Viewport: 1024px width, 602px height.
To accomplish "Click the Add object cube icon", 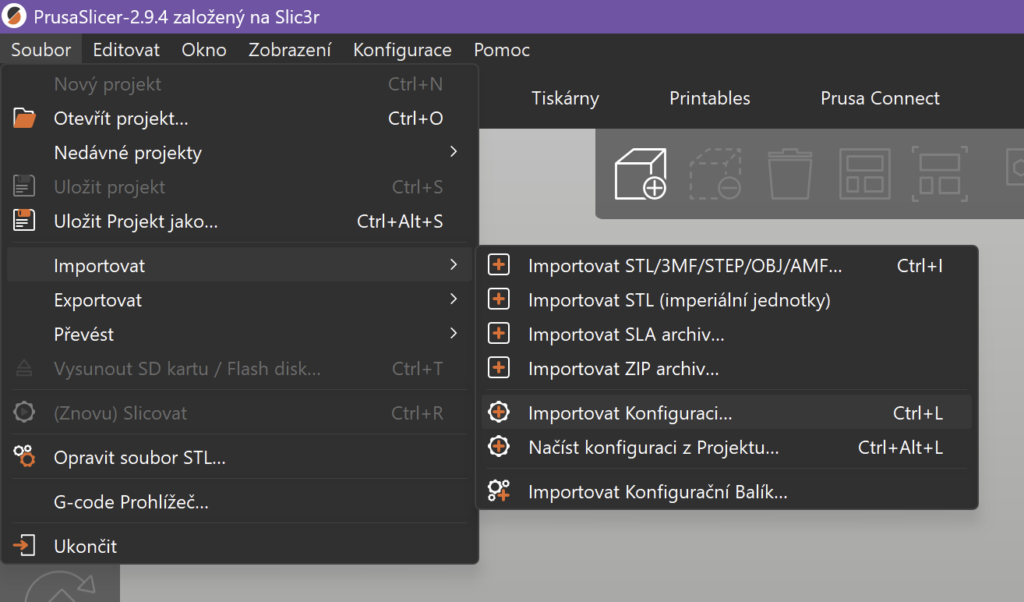I will point(640,173).
